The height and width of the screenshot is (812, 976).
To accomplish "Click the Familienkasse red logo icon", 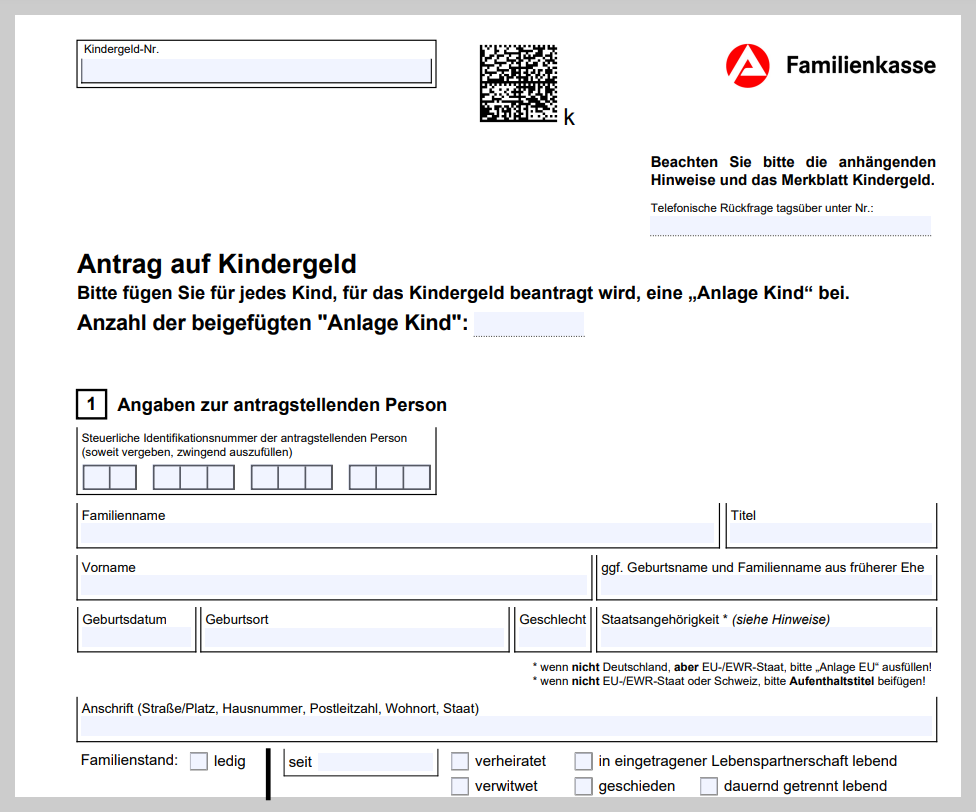I will [x=748, y=65].
